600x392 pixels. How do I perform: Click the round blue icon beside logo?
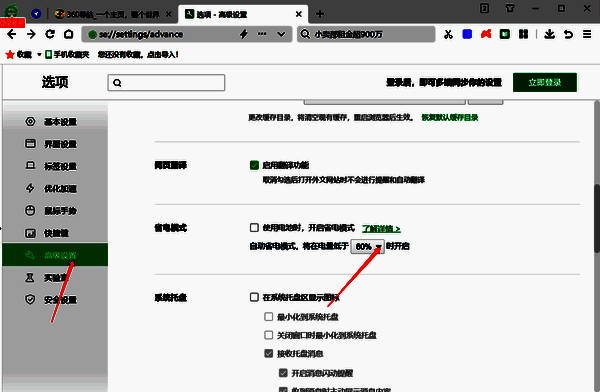tap(36, 14)
